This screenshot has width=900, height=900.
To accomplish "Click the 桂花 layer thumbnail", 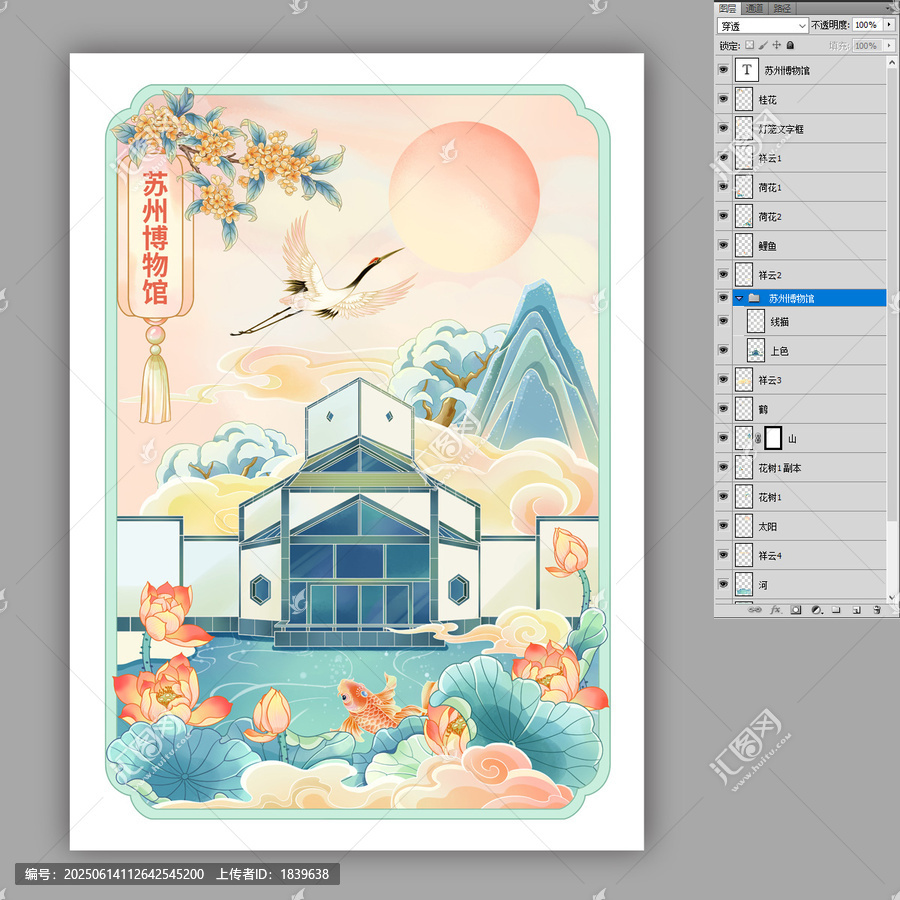I will (x=744, y=99).
